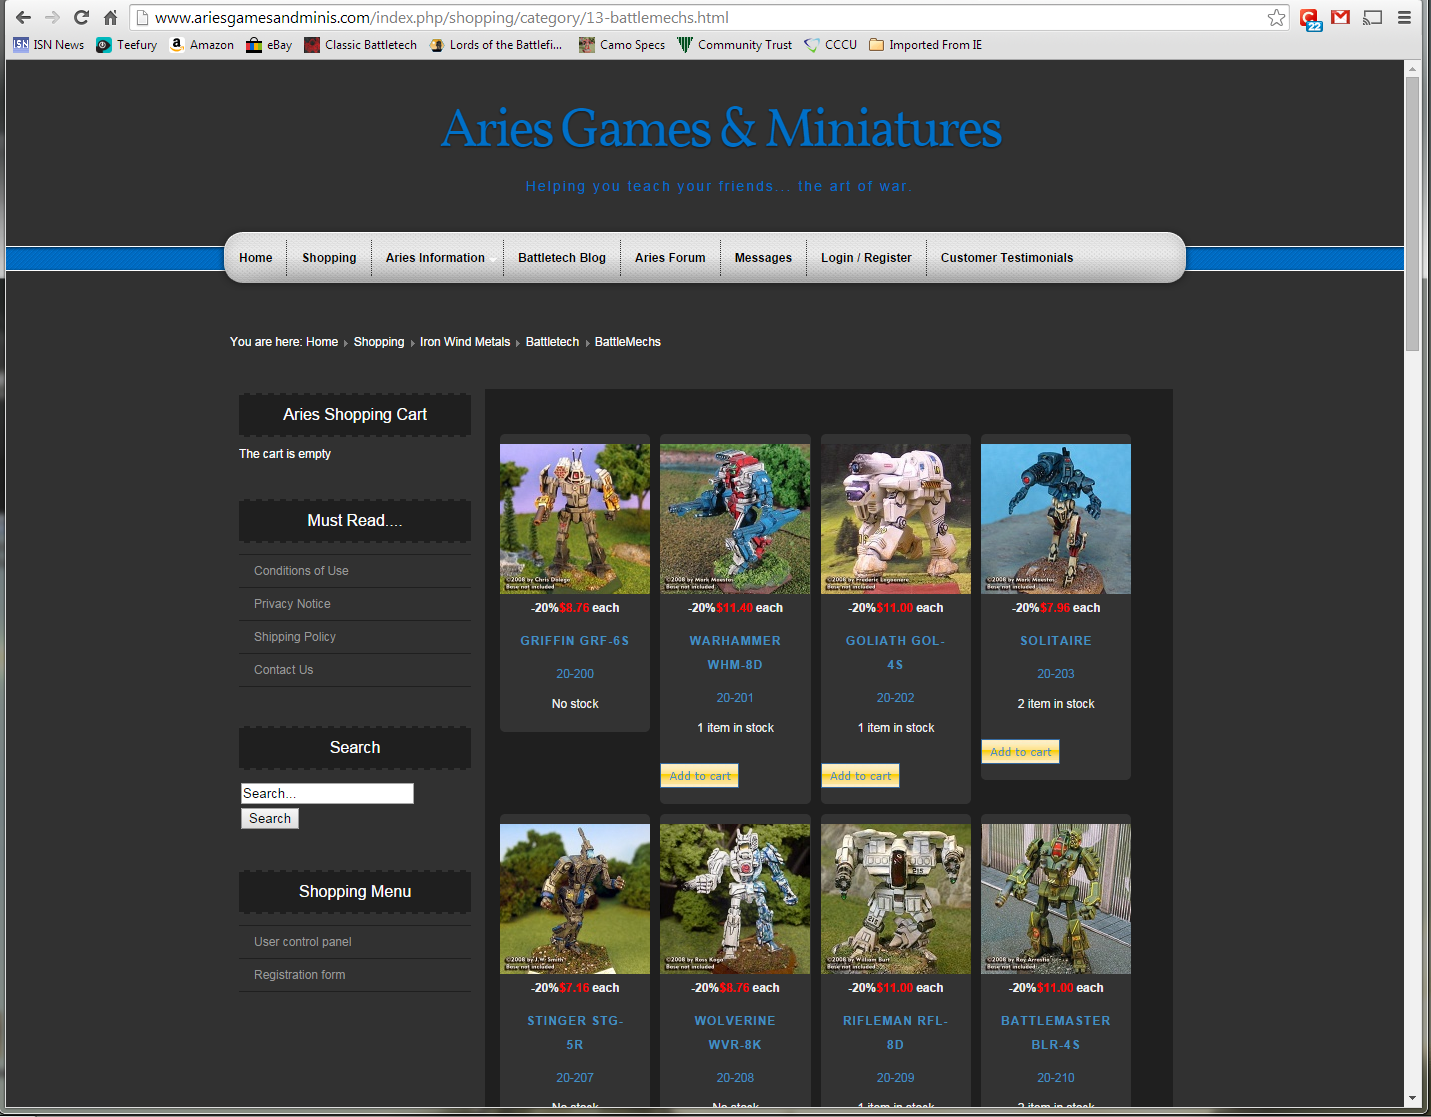Open the BATTLEMASTER BLR-4S title link
The width and height of the screenshot is (1431, 1117).
click(x=1056, y=1033)
